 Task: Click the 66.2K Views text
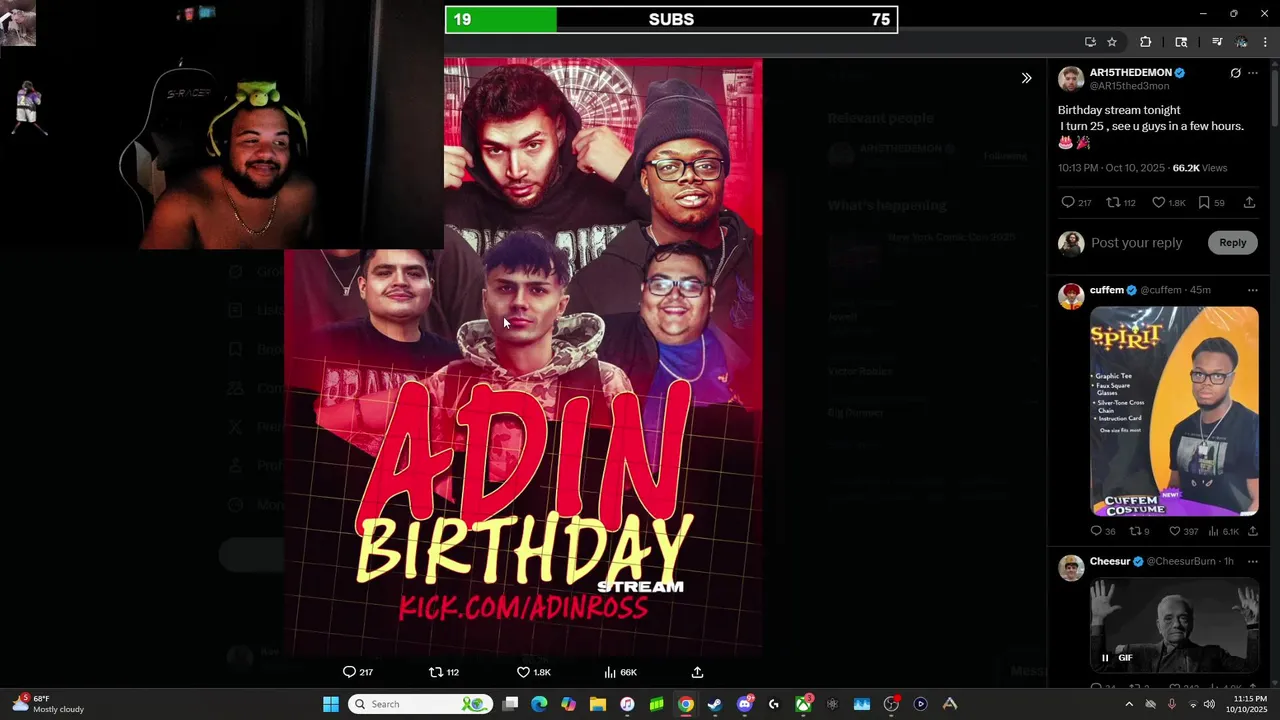pos(1199,168)
